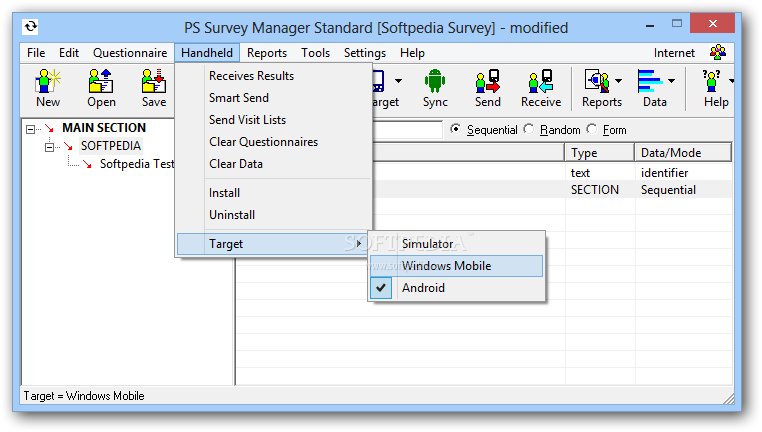The image size is (762, 432).
Task: Click the red arrow icon beside SOFTPEDIA node
Action: pyautogui.click(x=68, y=146)
